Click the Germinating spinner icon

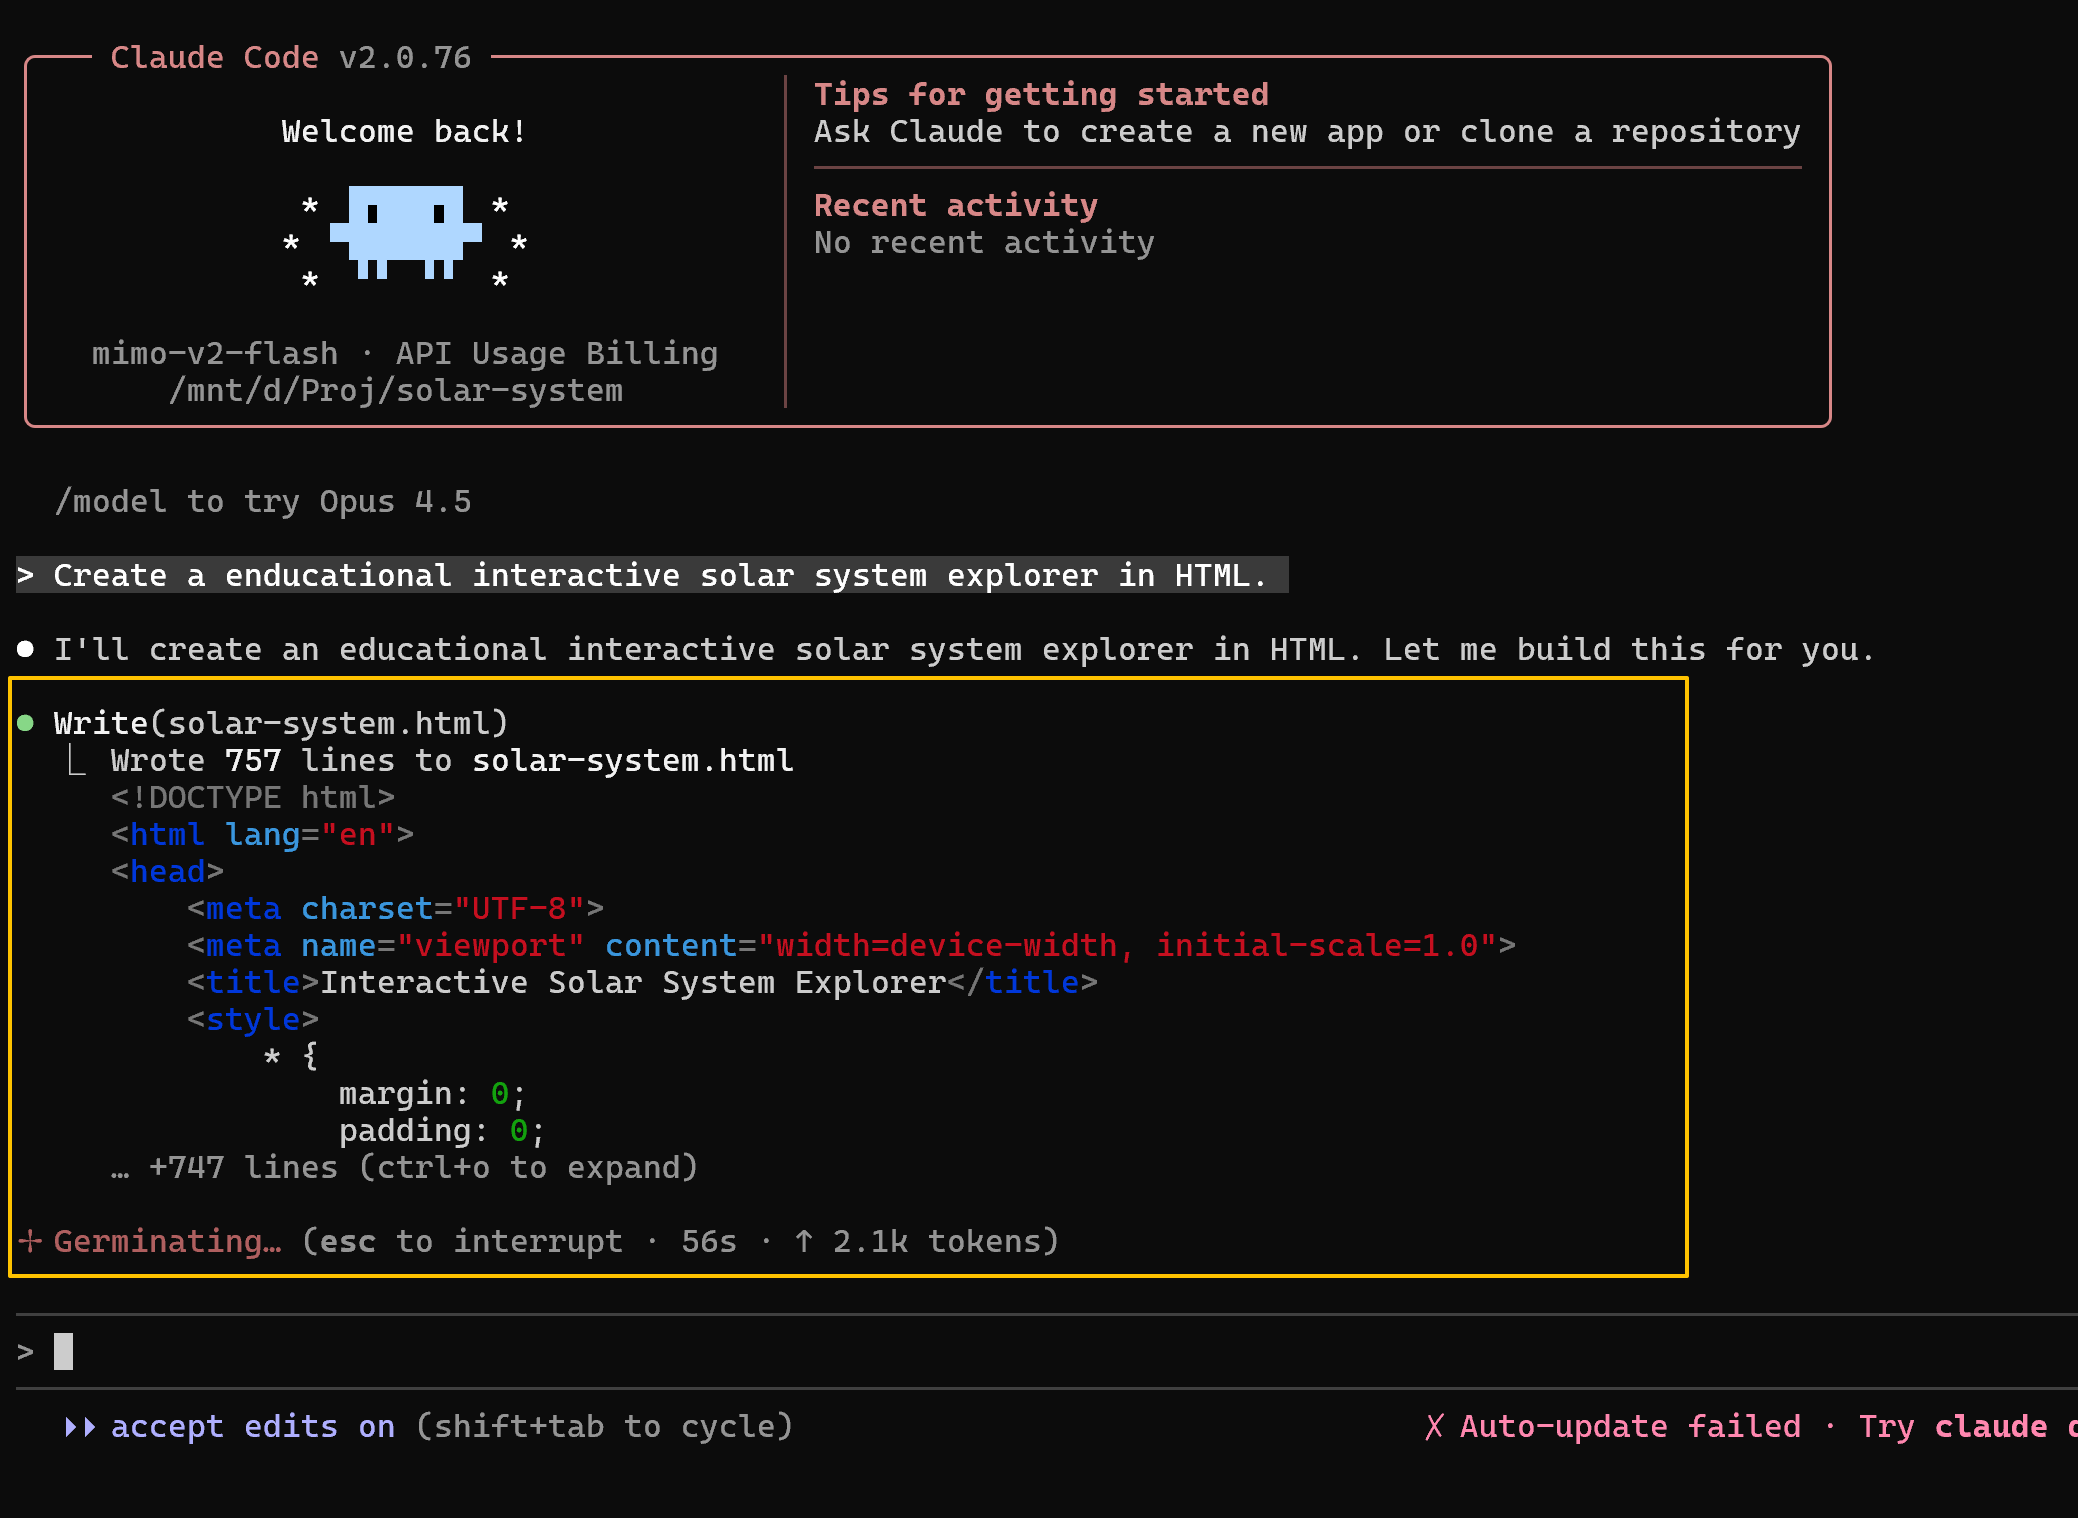pos(30,1241)
